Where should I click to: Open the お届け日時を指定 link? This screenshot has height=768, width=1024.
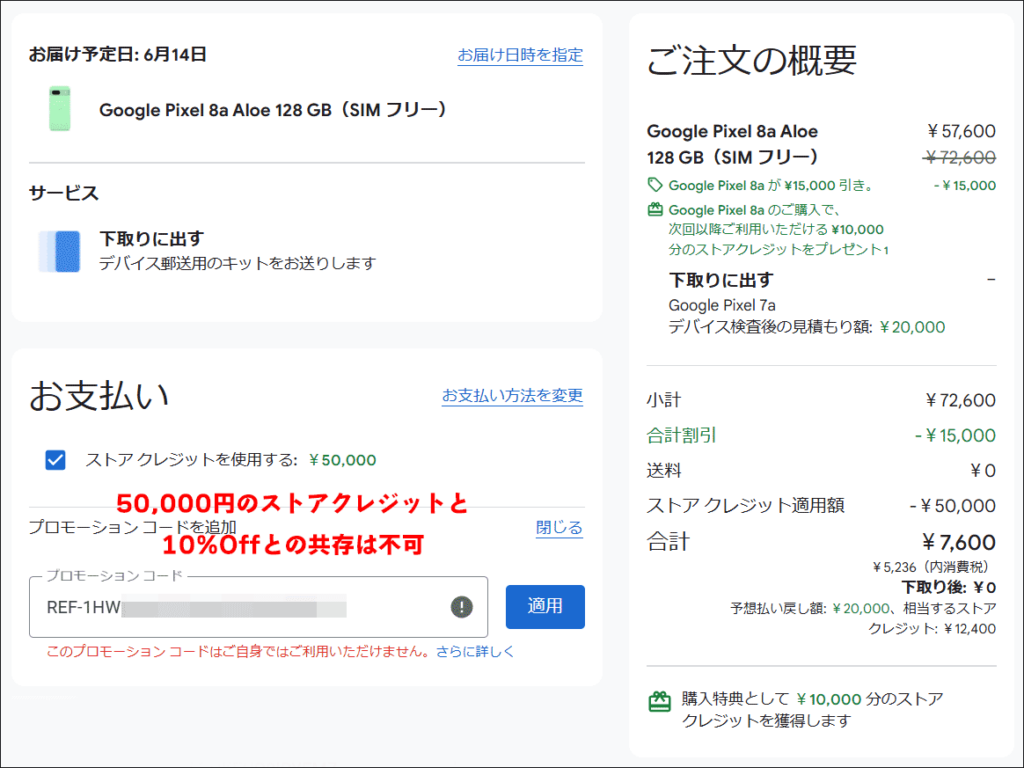click(520, 55)
